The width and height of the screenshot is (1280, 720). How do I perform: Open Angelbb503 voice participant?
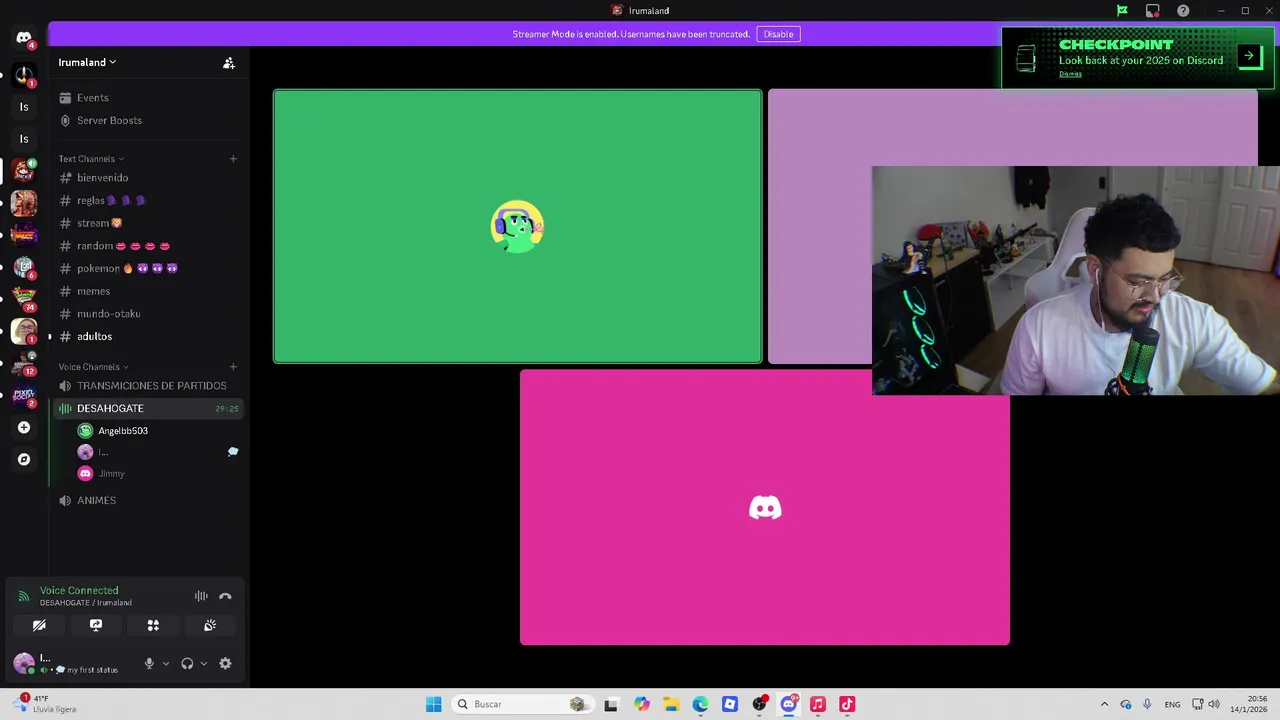158,431
